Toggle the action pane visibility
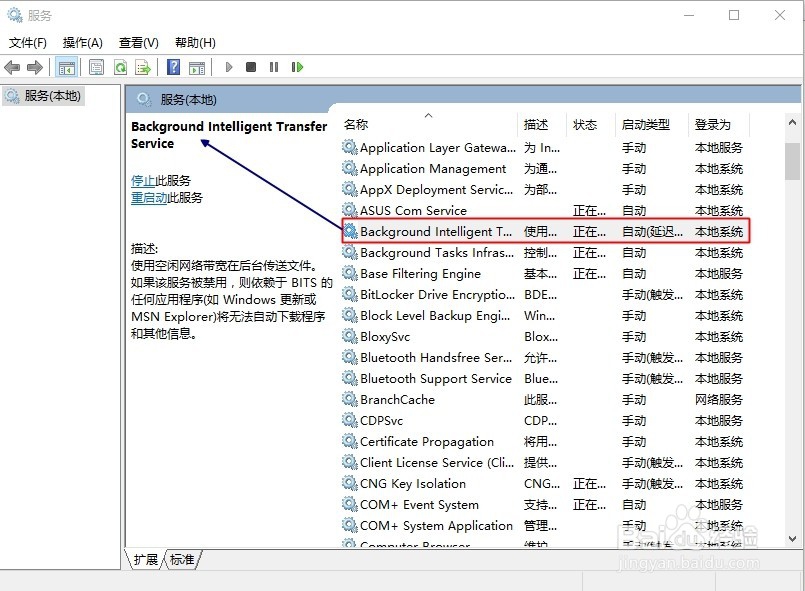The width and height of the screenshot is (805, 591). [199, 67]
